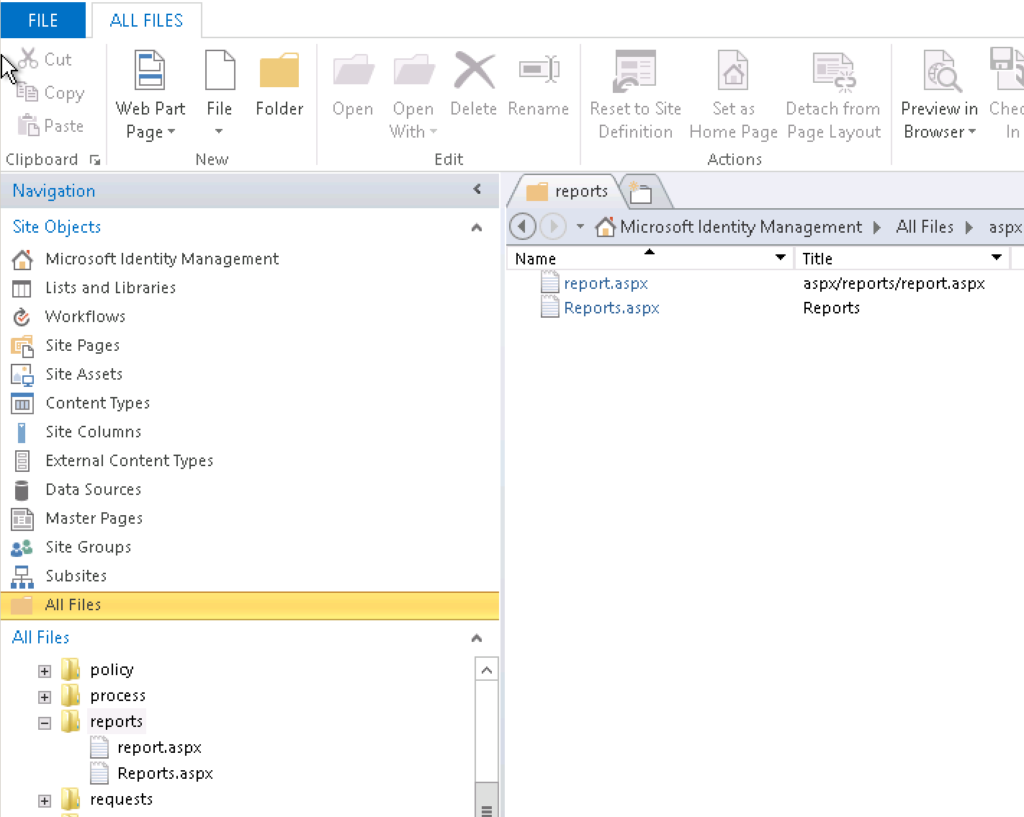The height and width of the screenshot is (817, 1024).
Task: Open the Name column filter dropdown
Action: tap(781, 258)
